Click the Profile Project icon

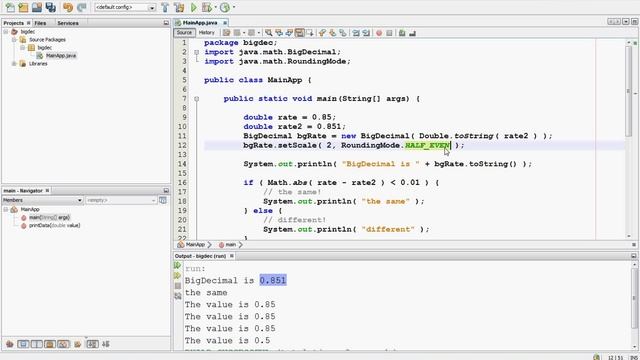[225, 7]
